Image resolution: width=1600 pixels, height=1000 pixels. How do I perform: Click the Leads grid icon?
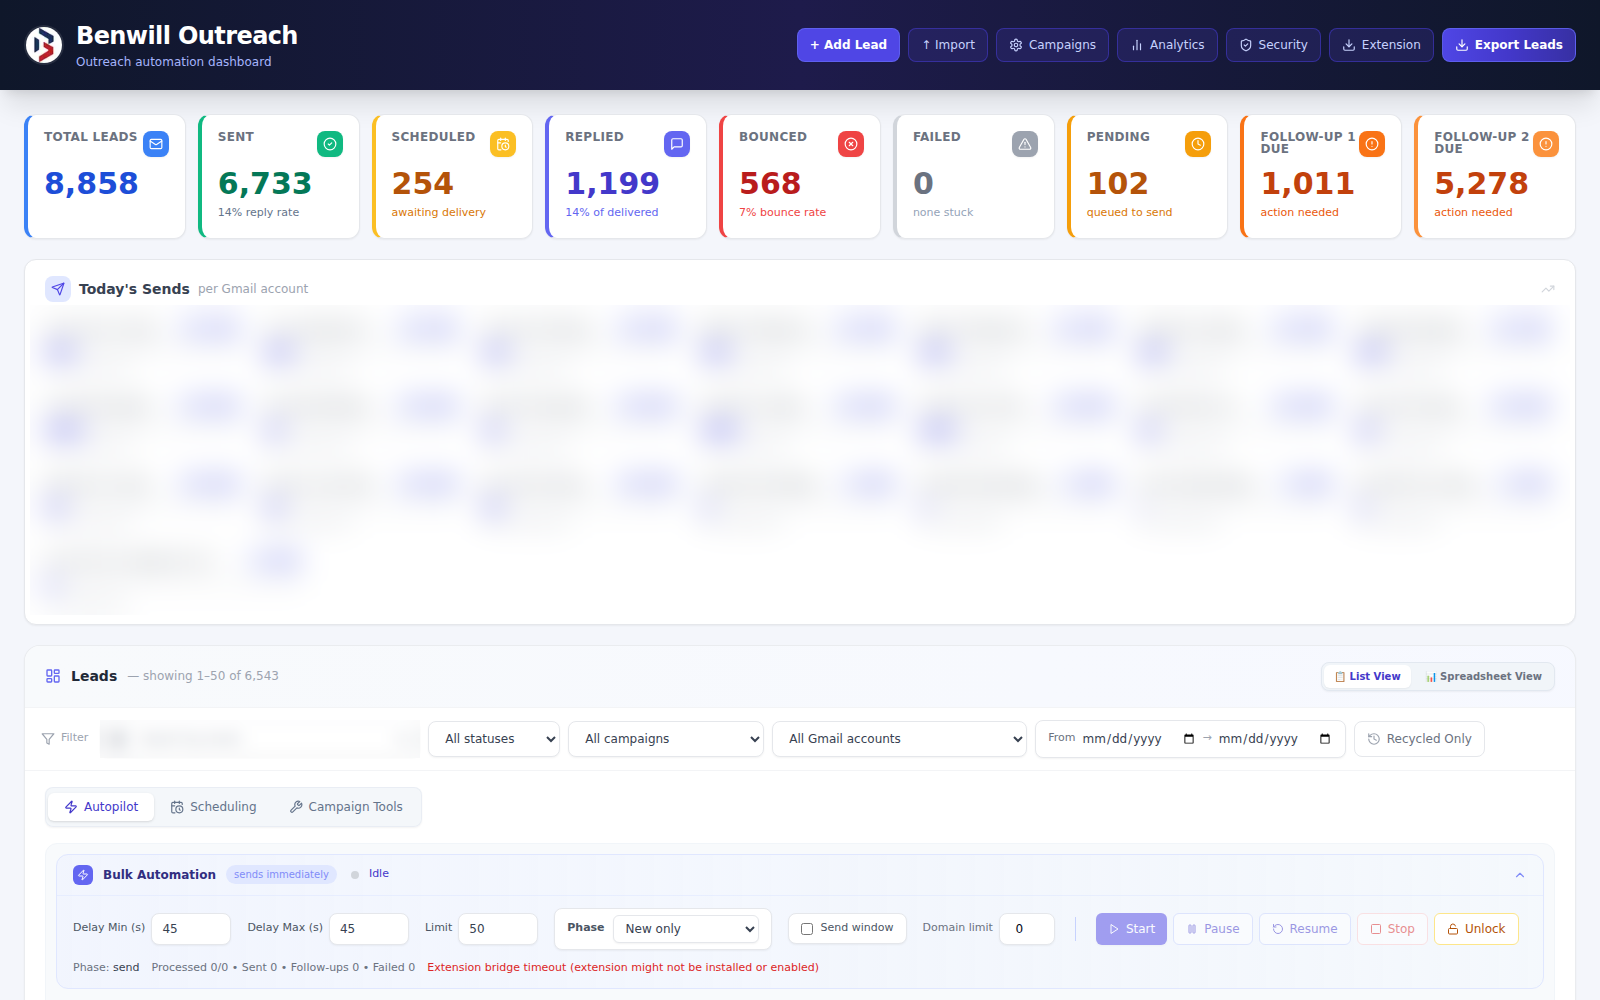point(53,676)
